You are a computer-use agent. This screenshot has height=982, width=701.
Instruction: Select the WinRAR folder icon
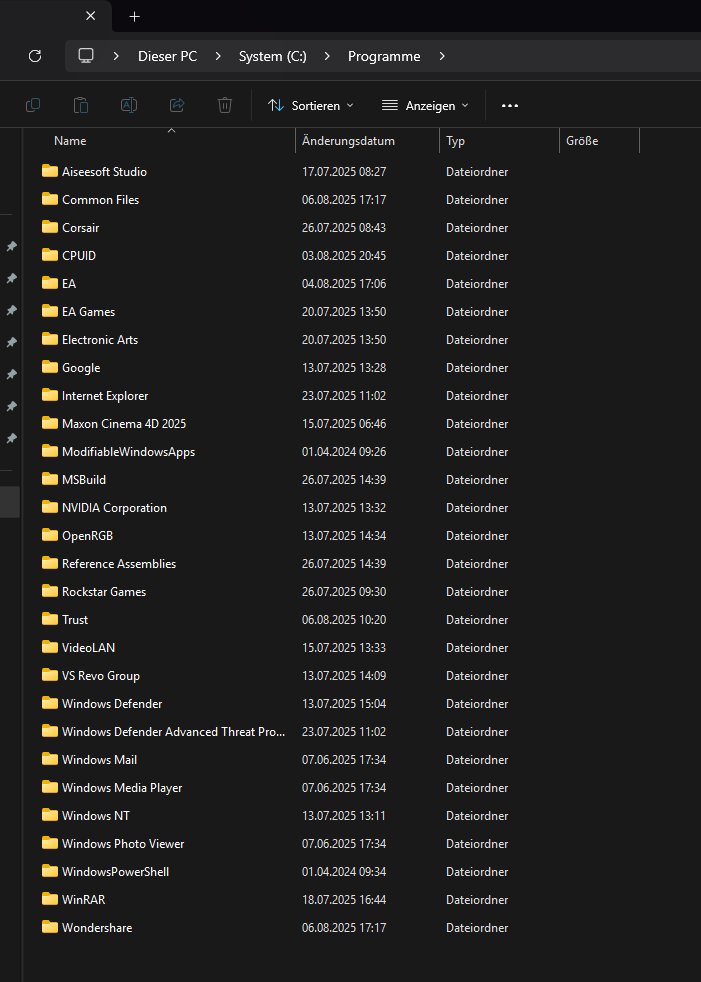click(50, 899)
